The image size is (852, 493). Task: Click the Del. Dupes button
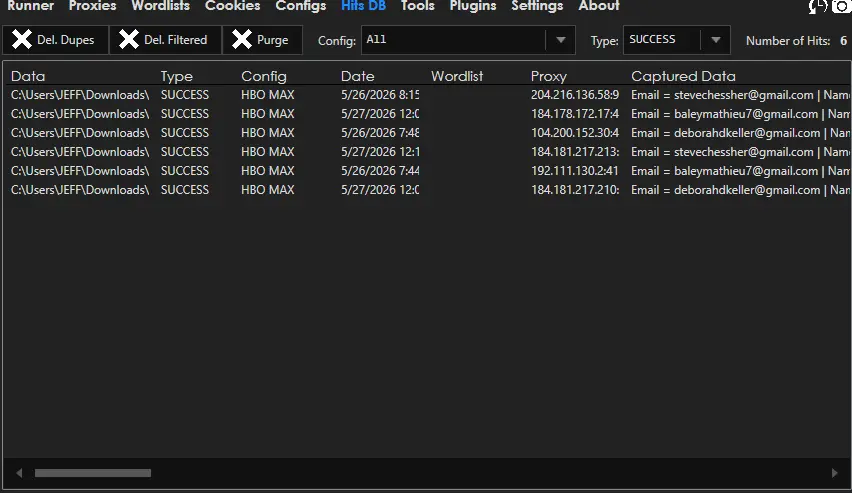[55, 40]
